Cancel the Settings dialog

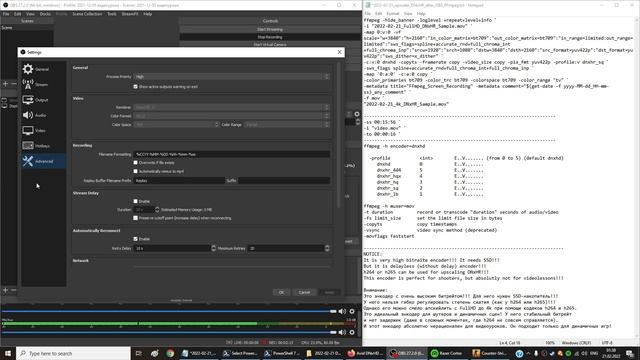pyautogui.click(x=304, y=292)
